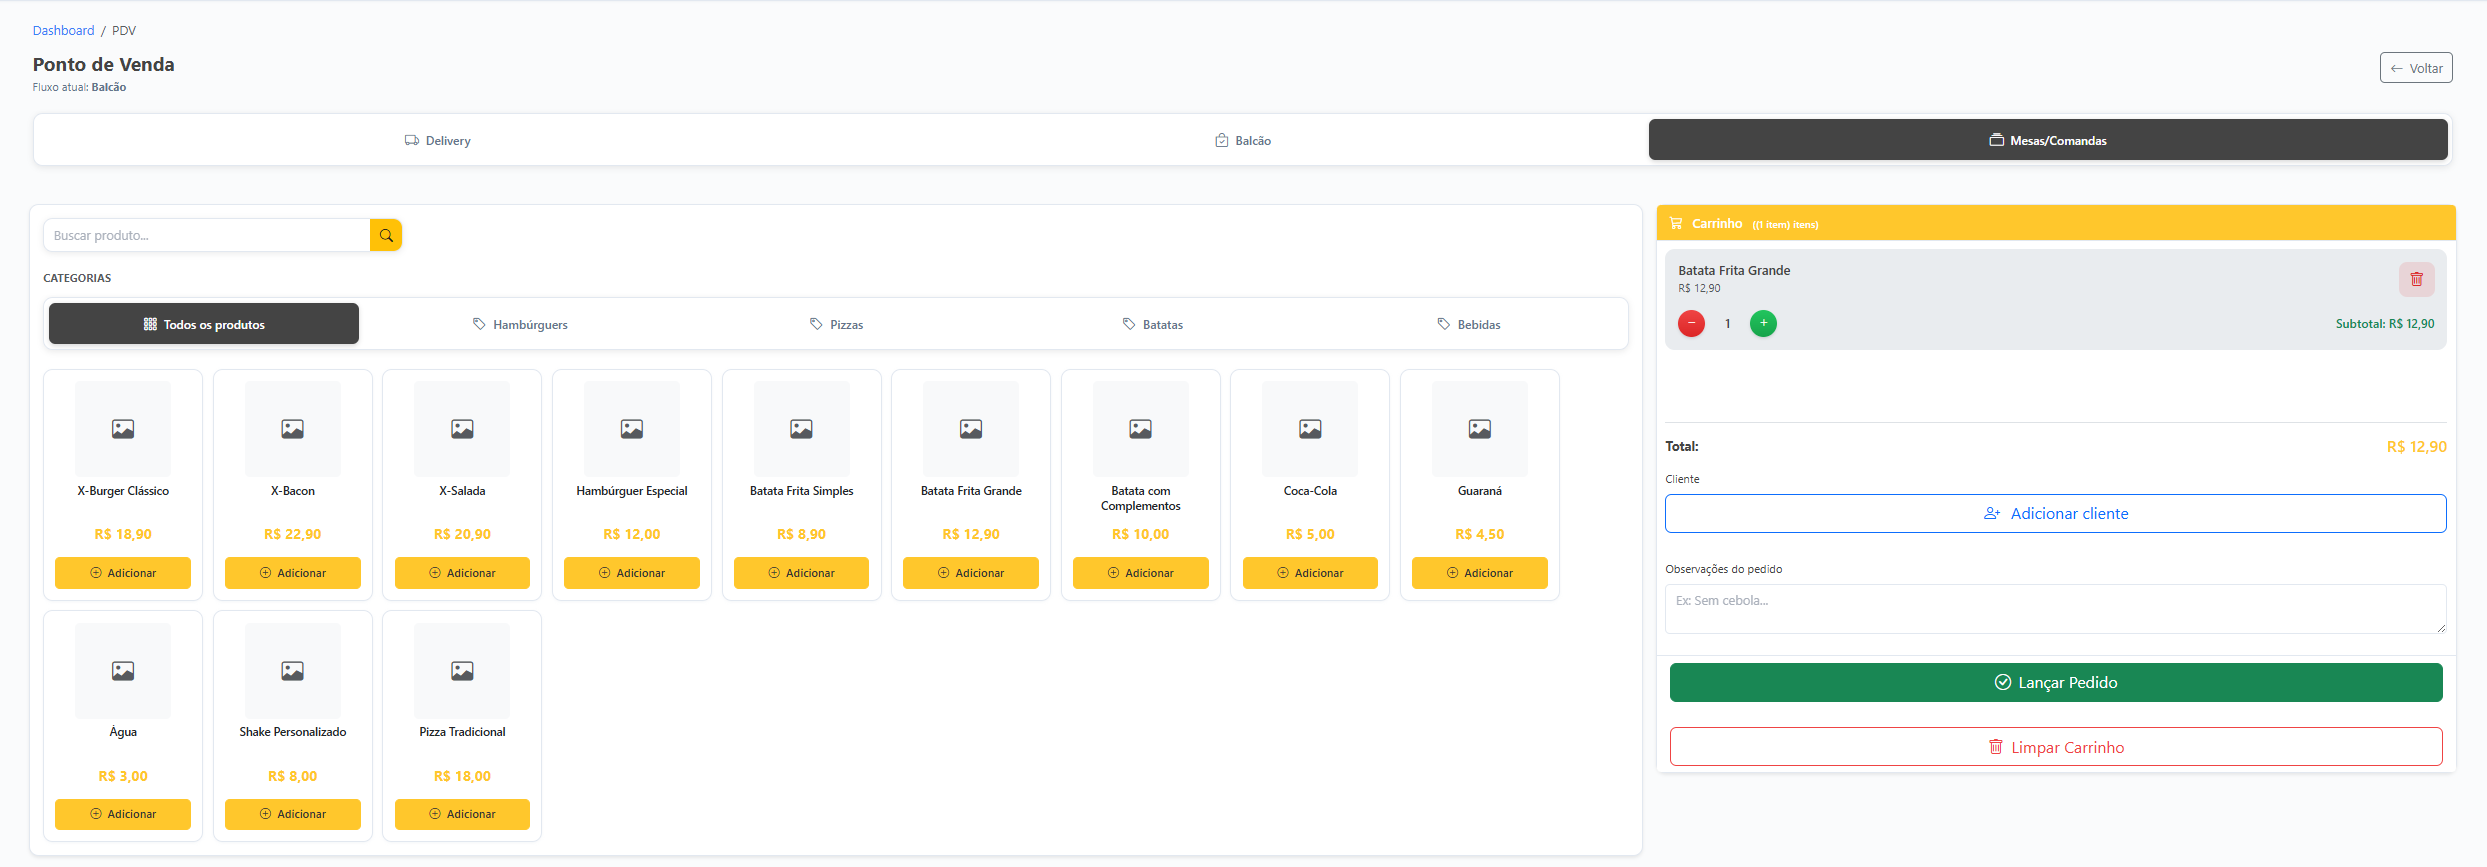This screenshot has height=867, width=2487.
Task: Focus the Buscar produto search field
Action: click(207, 235)
